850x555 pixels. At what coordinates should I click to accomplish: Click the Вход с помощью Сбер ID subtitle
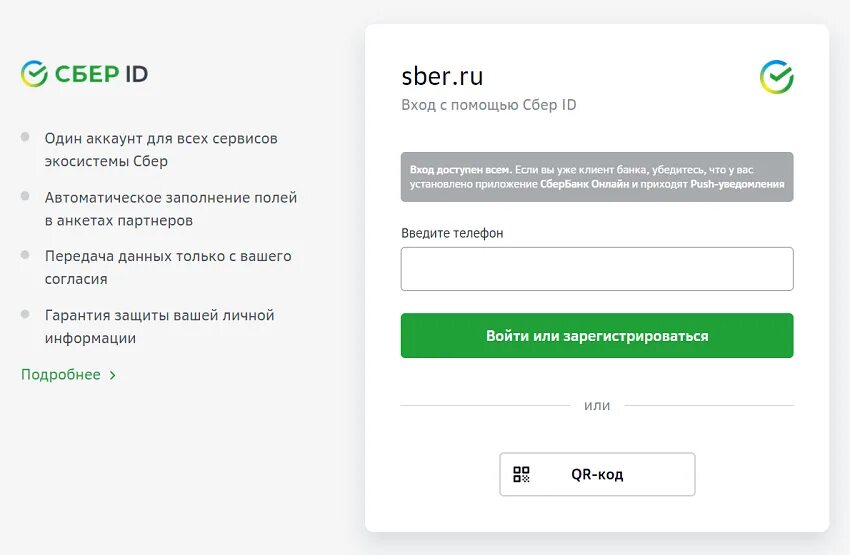tap(488, 105)
